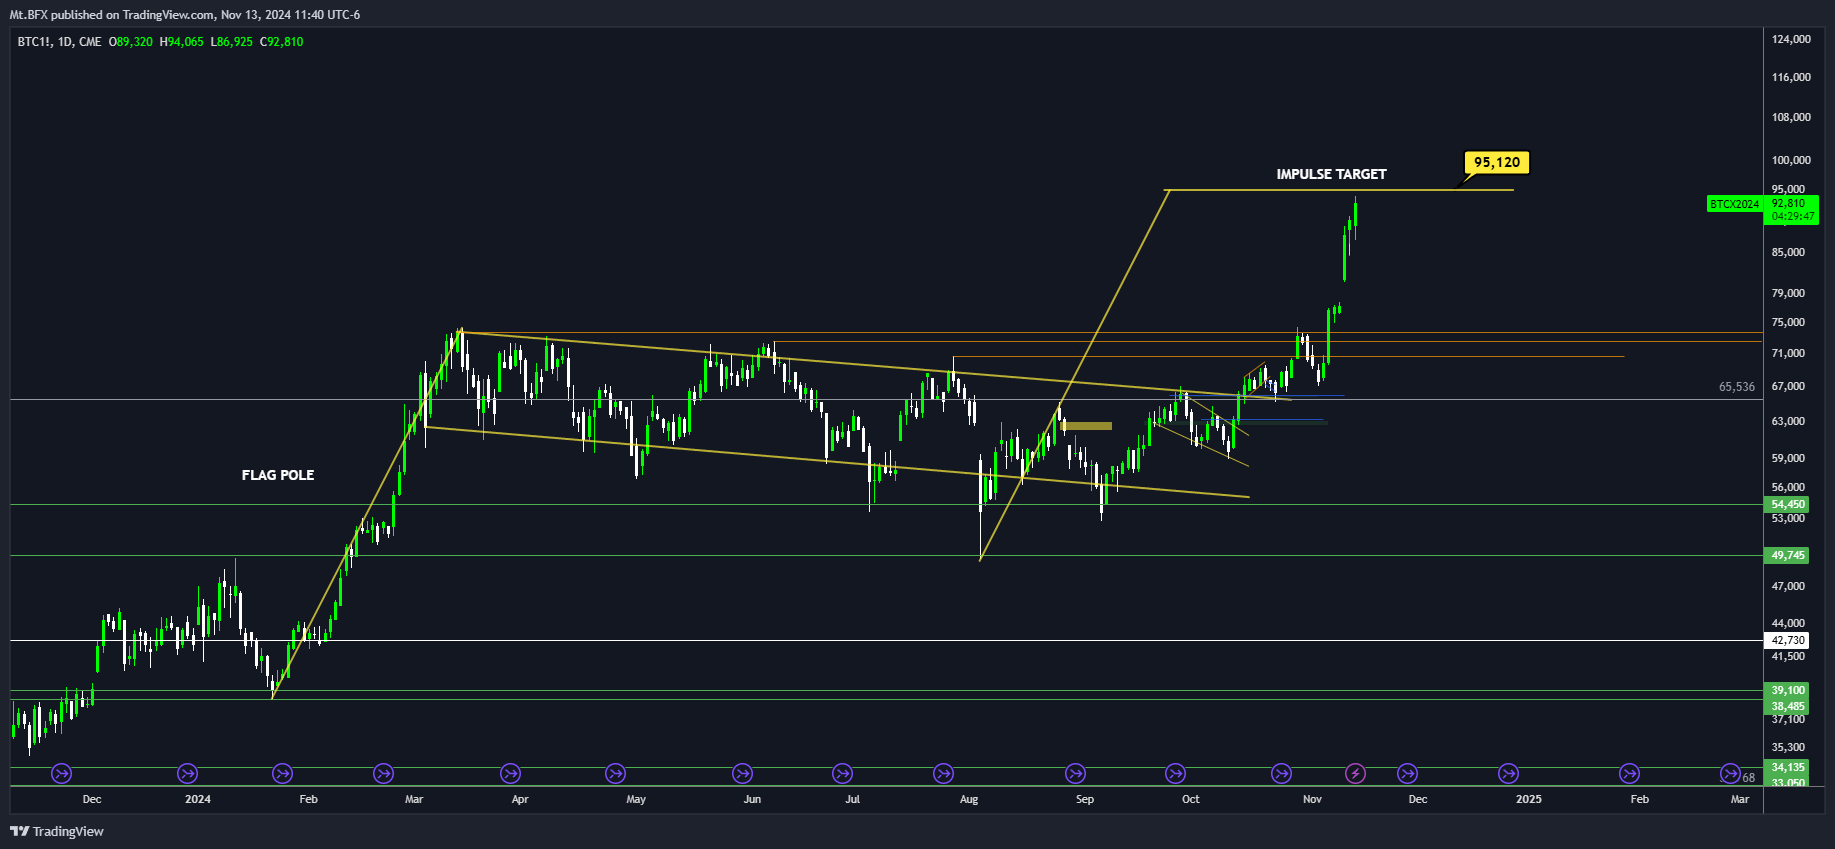Click the close value C92,810
Image resolution: width=1835 pixels, height=849 pixels.
tap(282, 42)
